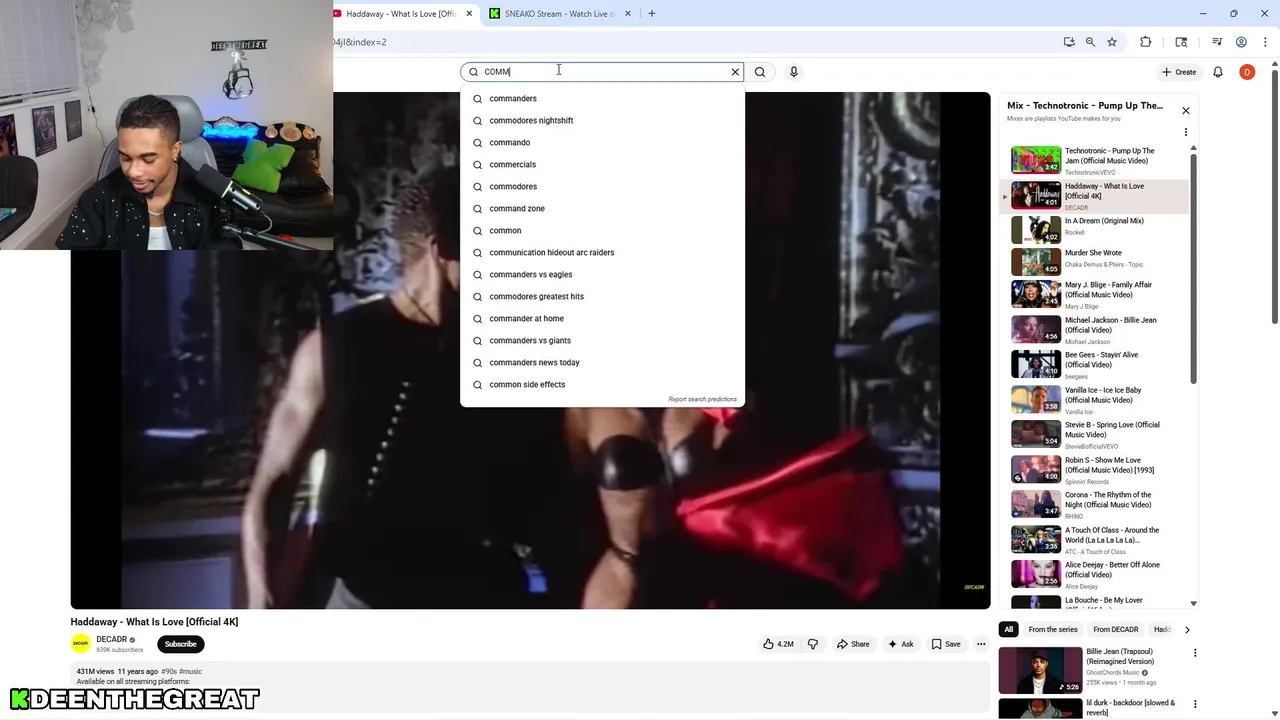Screen dimensions: 1280x720
Task: Open the browser extensions puzzle icon
Action: click(1146, 42)
